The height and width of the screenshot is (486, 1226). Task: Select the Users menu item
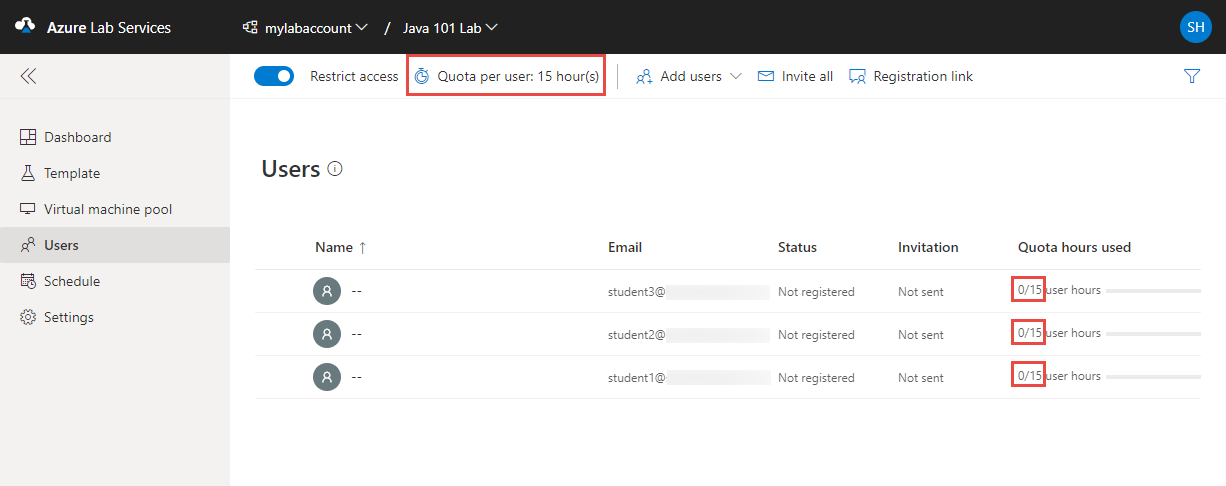[x=115, y=245]
